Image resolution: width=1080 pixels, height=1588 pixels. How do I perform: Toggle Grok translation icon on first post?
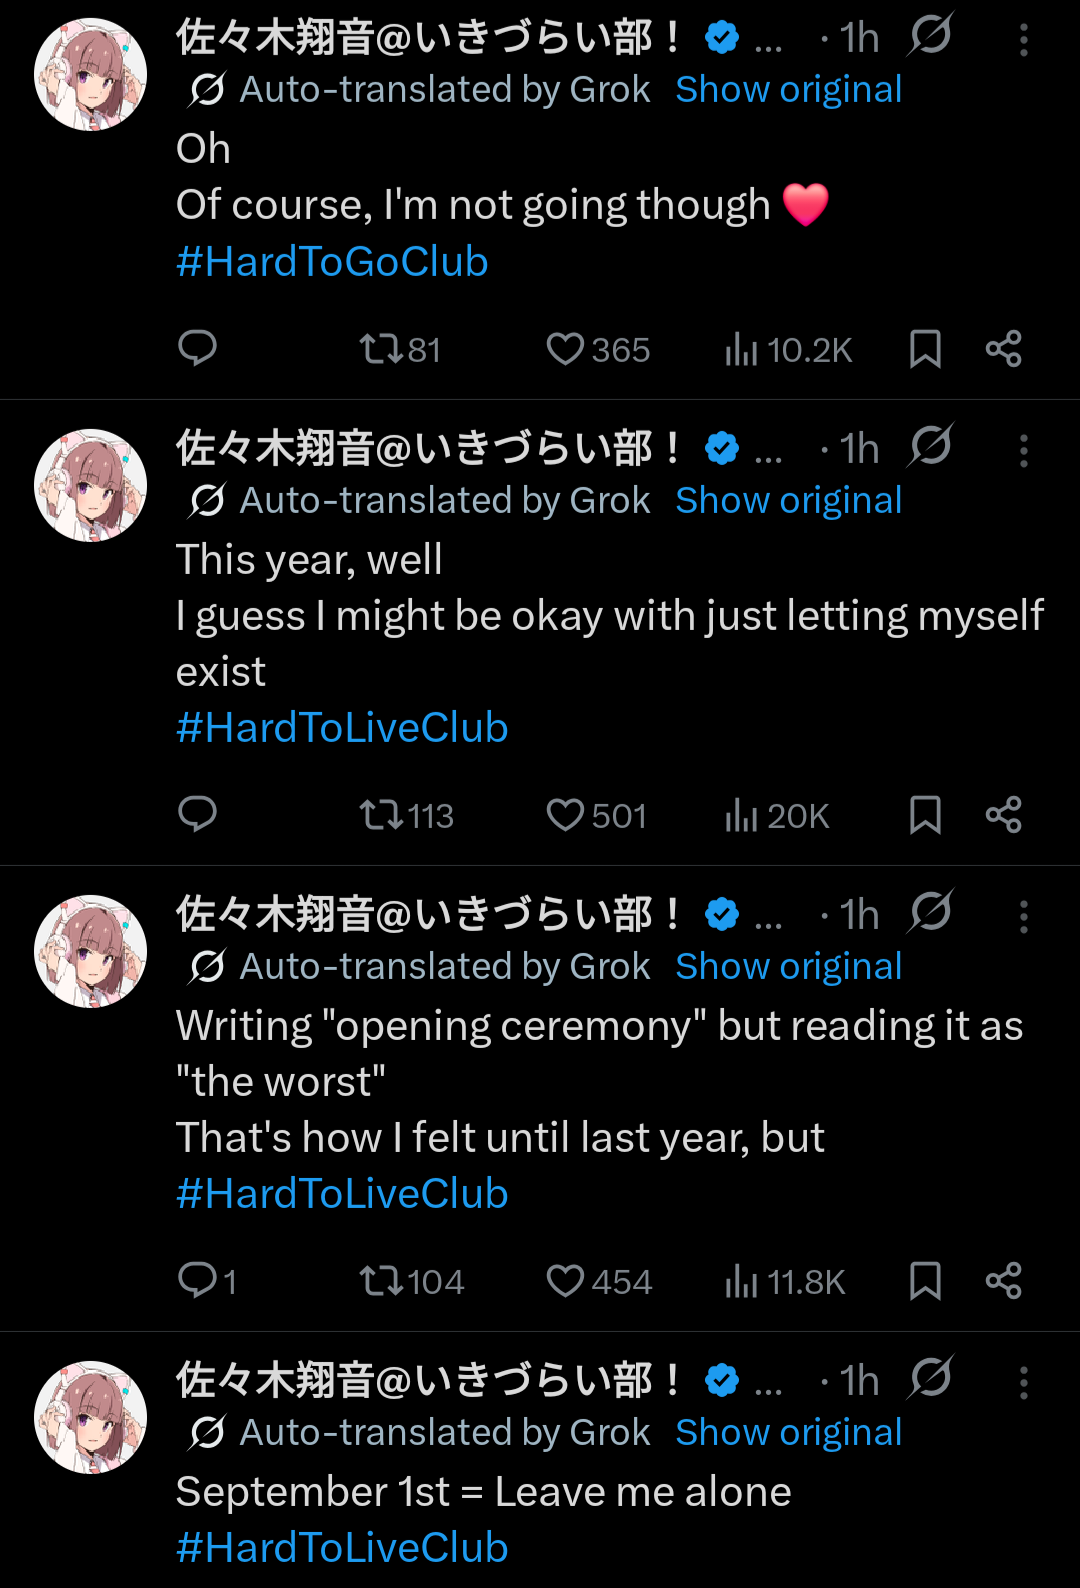tap(931, 36)
